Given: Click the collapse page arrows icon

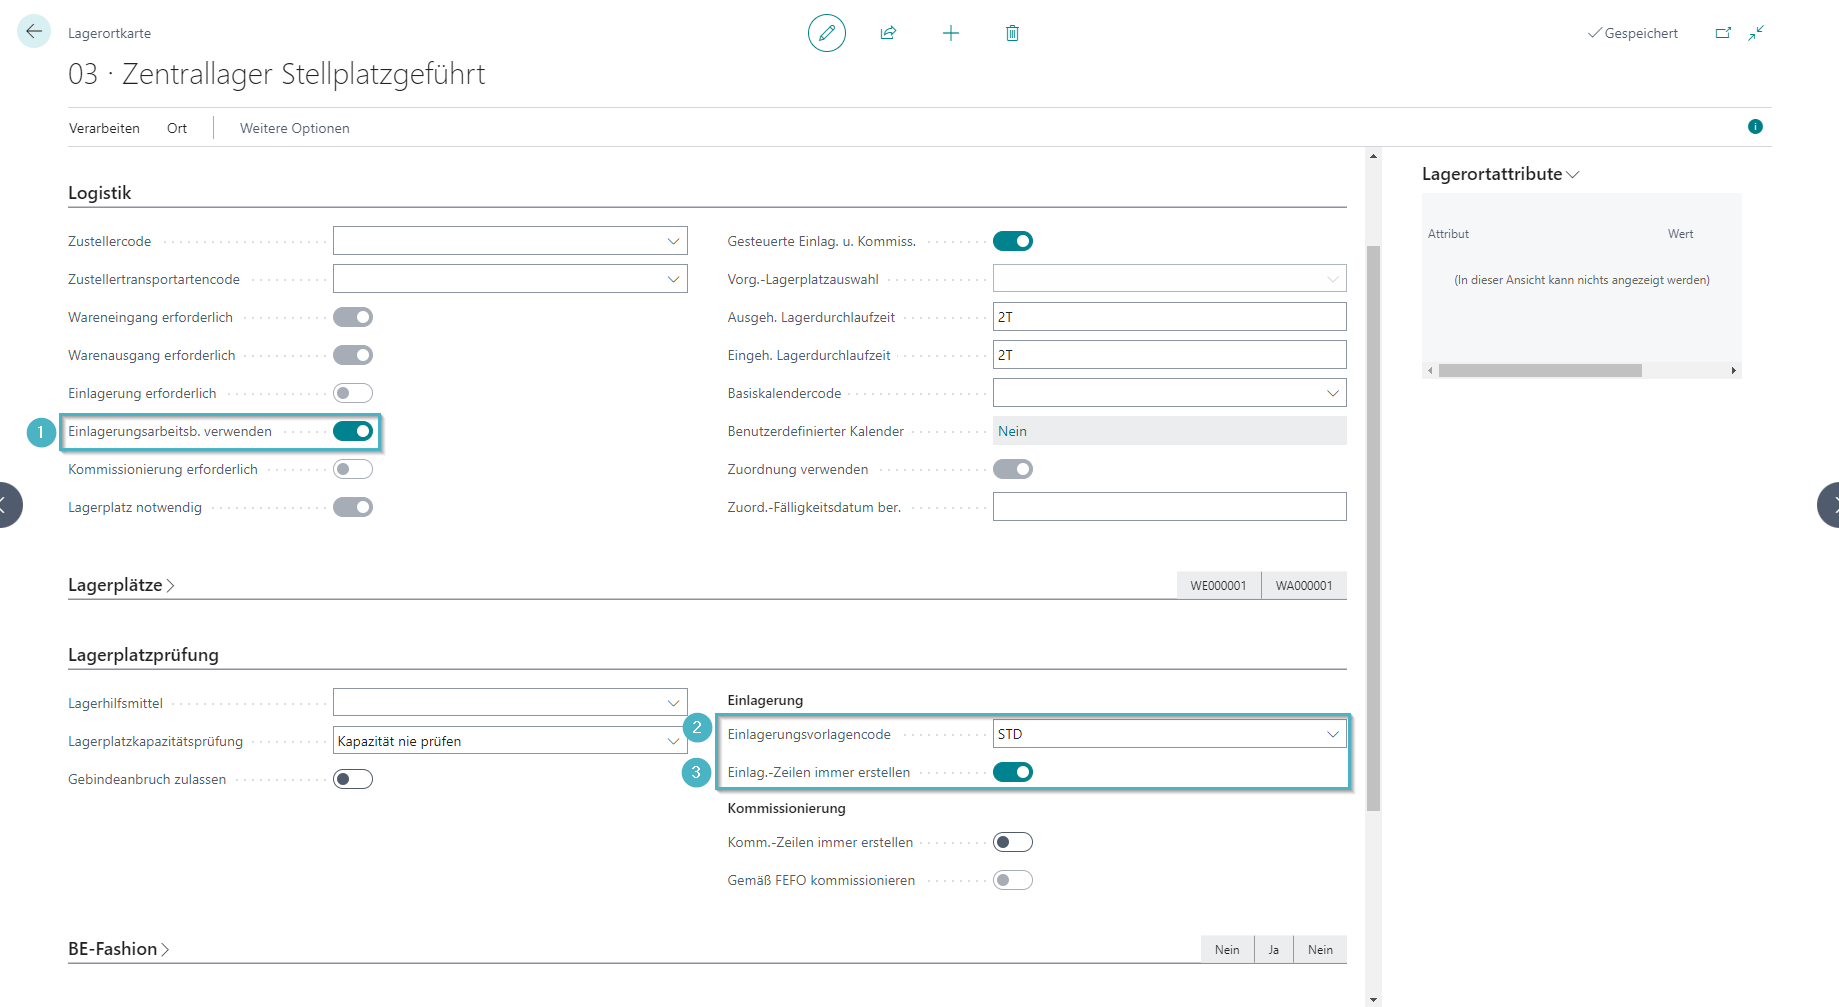Looking at the screenshot, I should pos(1756,33).
